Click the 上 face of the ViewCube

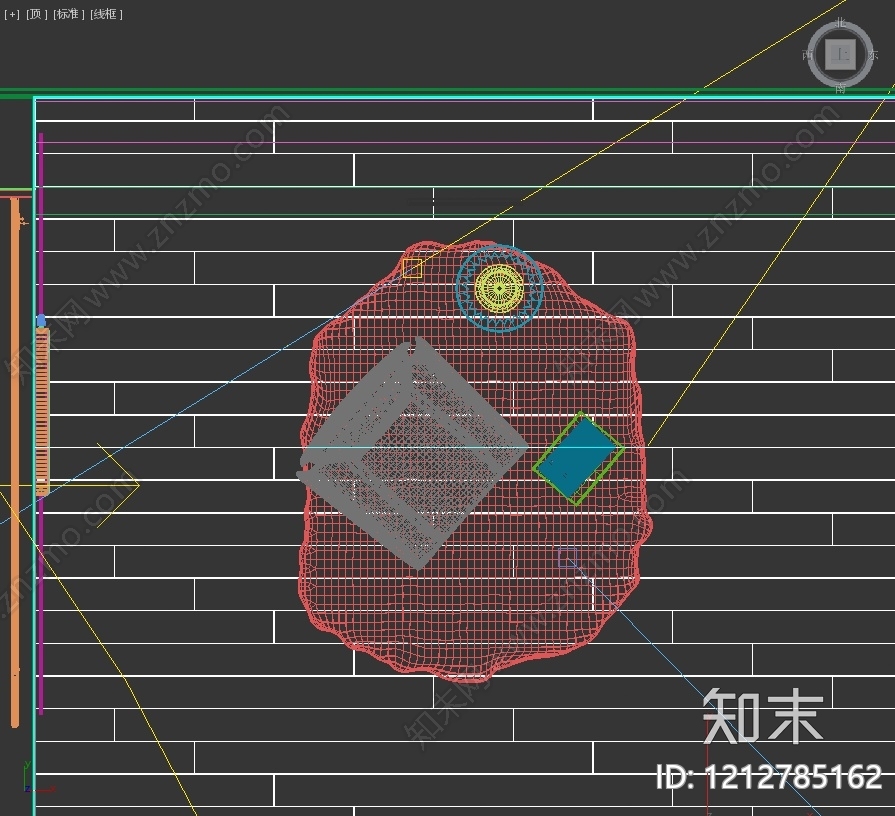(x=841, y=54)
